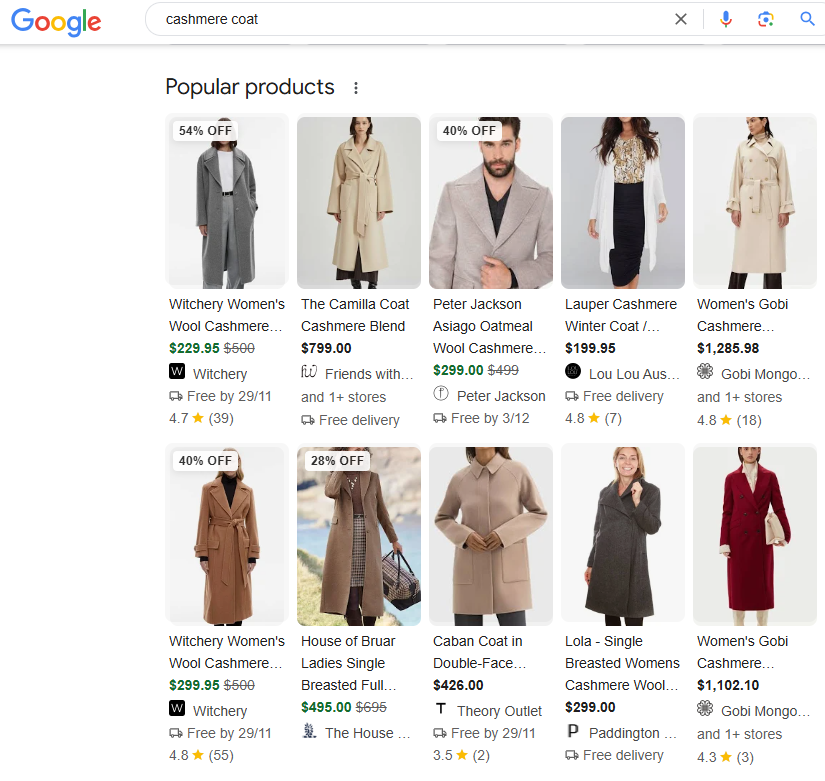Click and 1+ stores under Friends with
825x781 pixels.
point(344,397)
